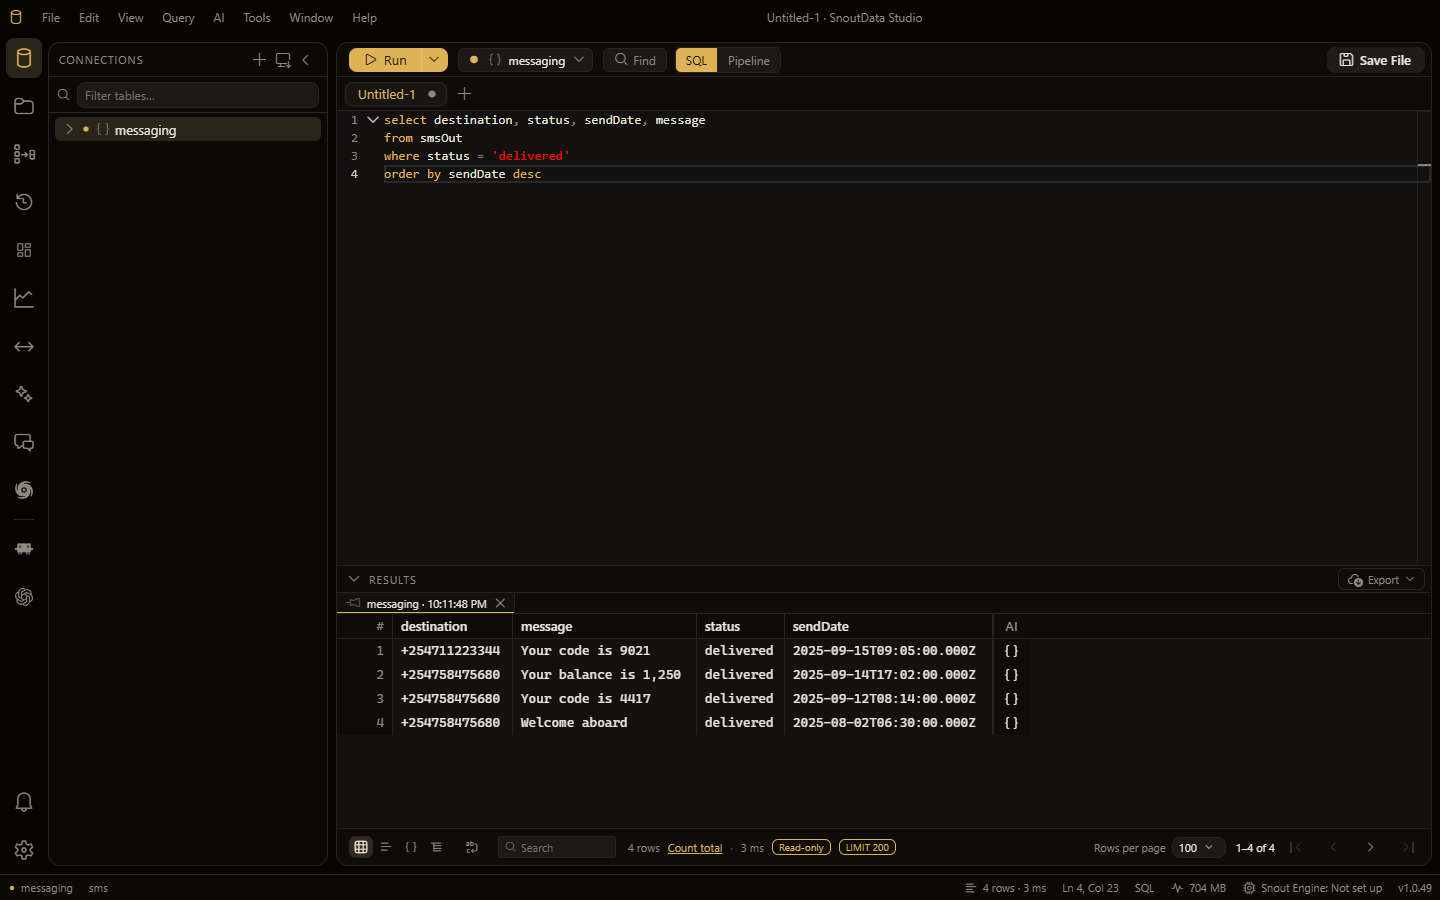Expand the messaging connection tree node
1440x900 pixels.
69,129
